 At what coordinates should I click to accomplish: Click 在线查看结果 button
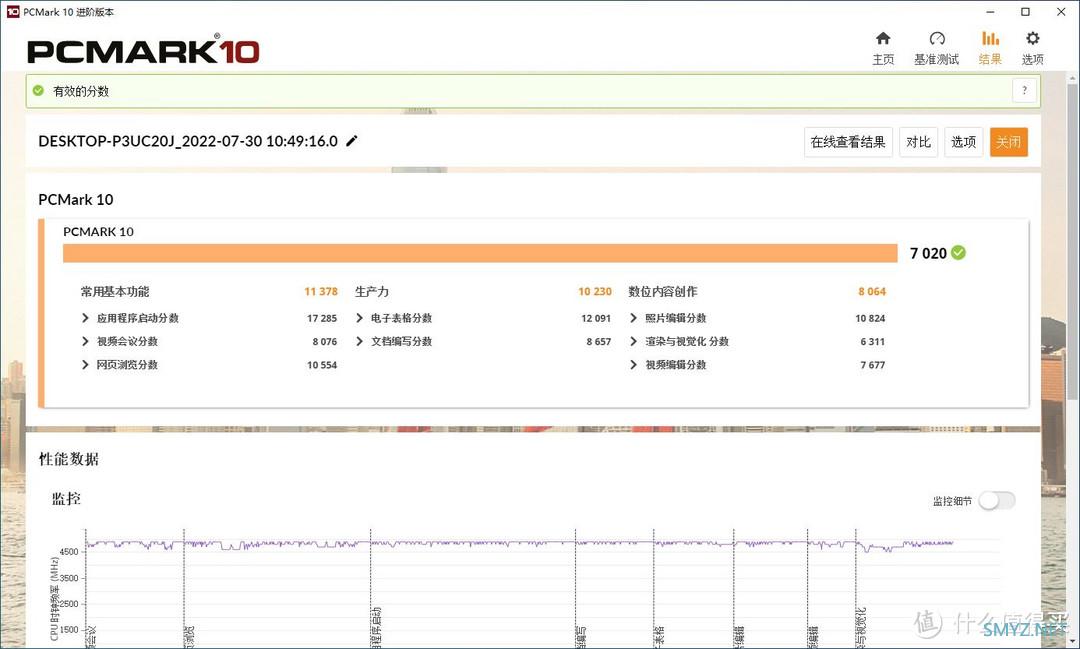pos(848,142)
